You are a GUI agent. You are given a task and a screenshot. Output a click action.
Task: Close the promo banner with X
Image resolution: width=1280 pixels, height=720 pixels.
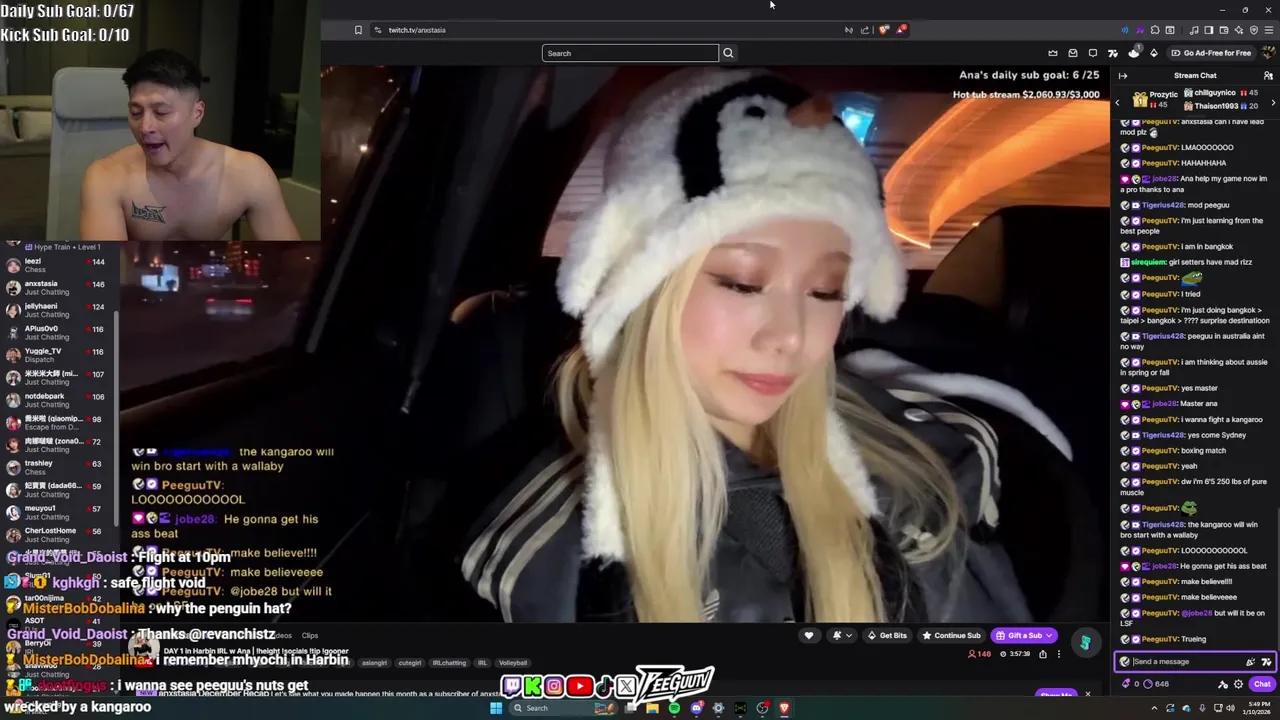[1088, 693]
